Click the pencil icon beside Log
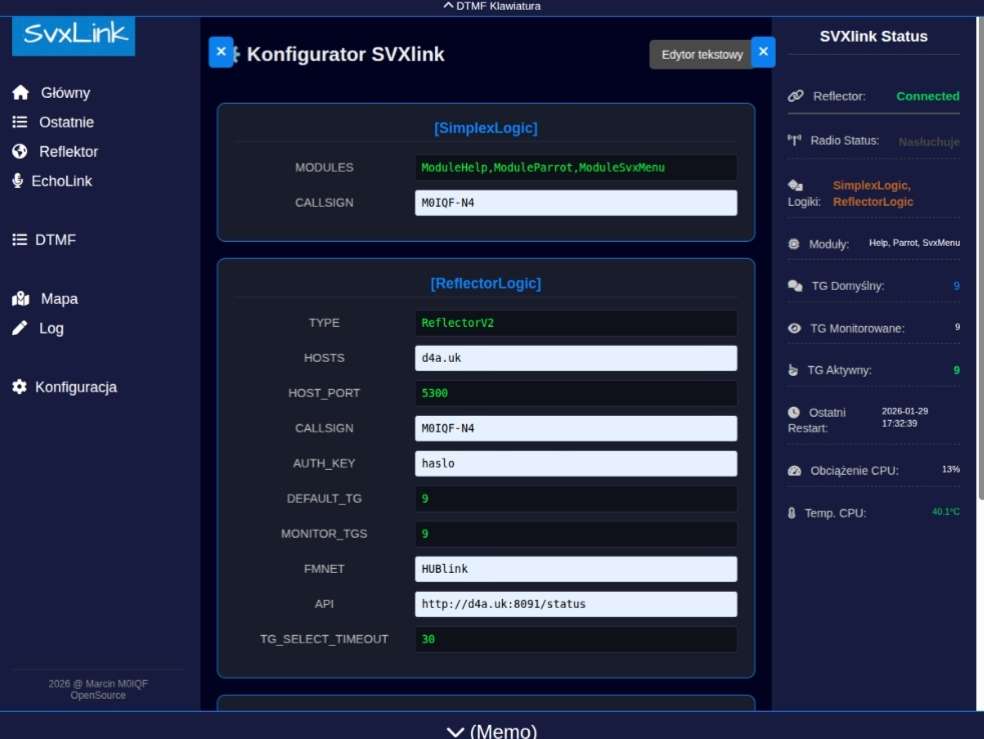 point(20,328)
